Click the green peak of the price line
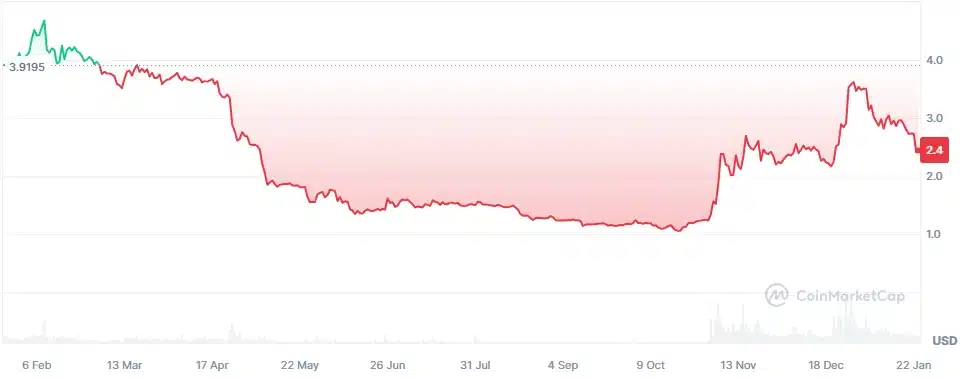This screenshot has width=961, height=379. click(44, 21)
